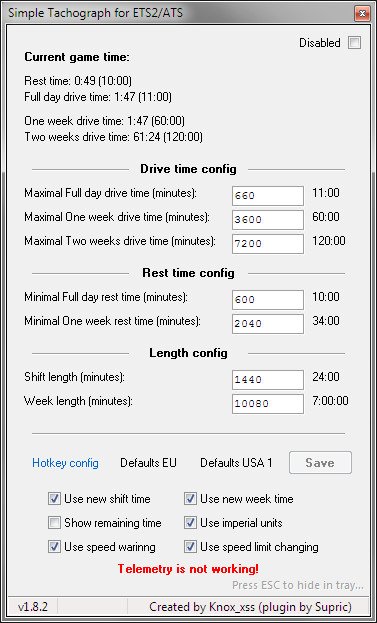
Task: Click the 11:00 converted time next to the 660 field
Action: 326,193
